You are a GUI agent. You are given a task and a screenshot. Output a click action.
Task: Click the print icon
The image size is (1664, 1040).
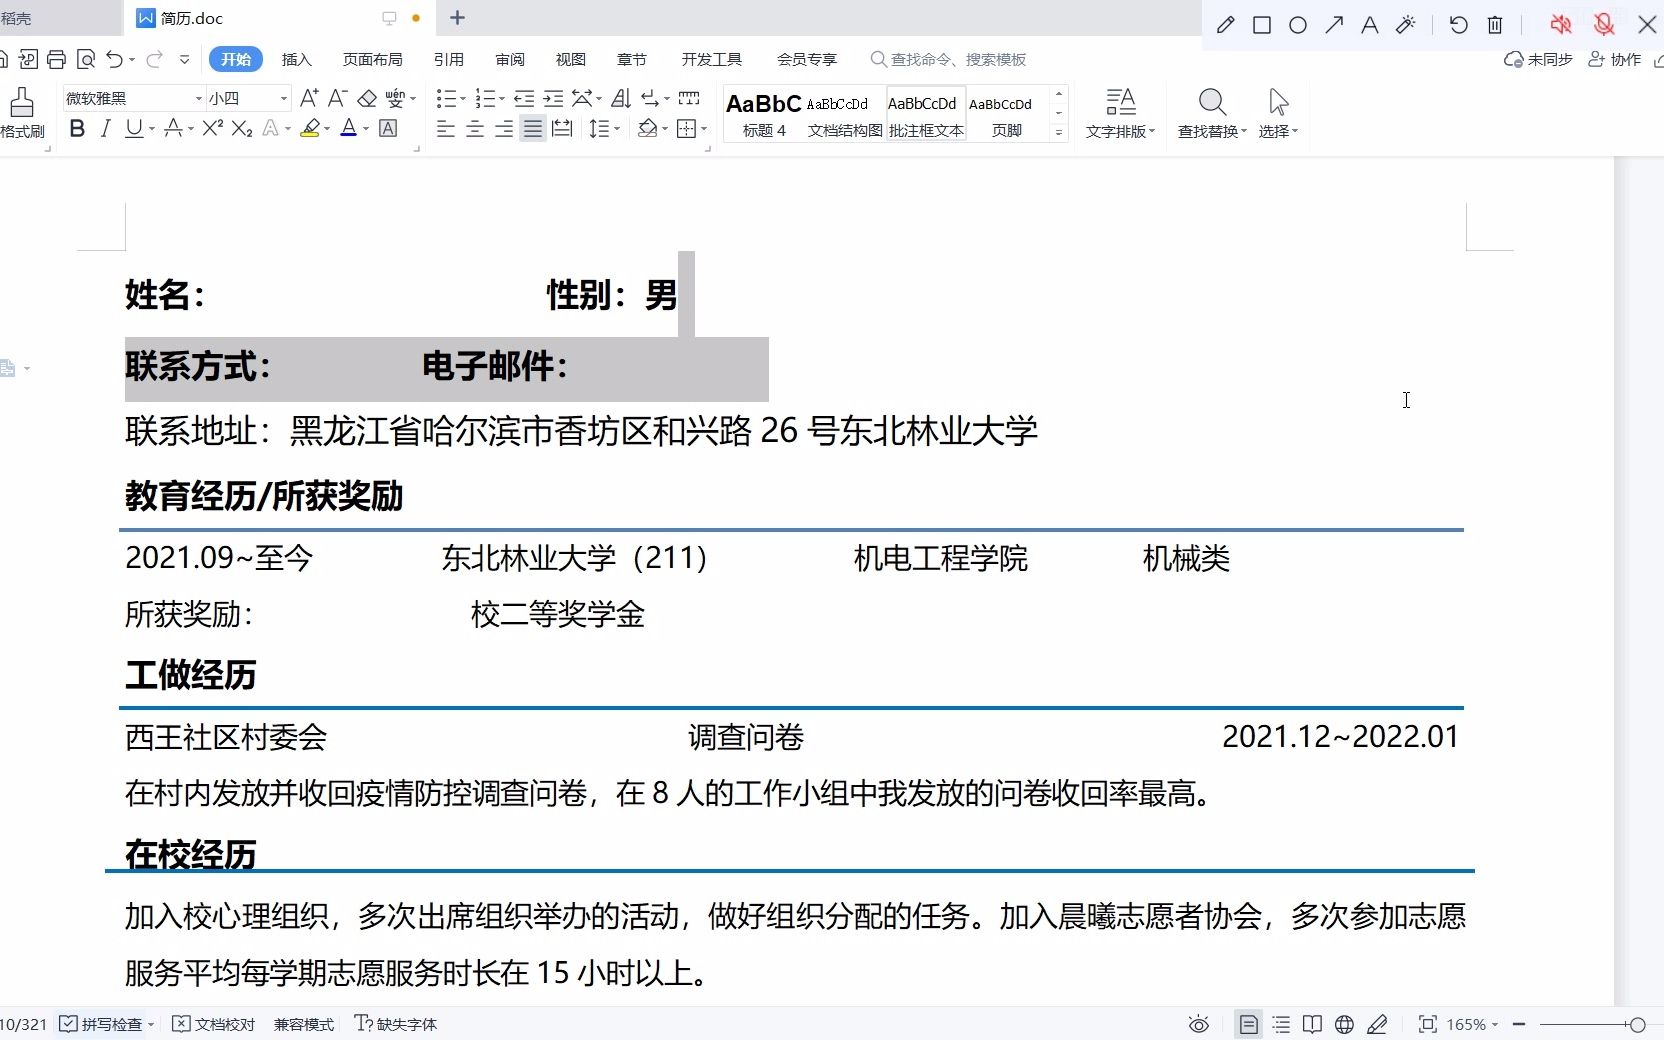click(x=57, y=59)
